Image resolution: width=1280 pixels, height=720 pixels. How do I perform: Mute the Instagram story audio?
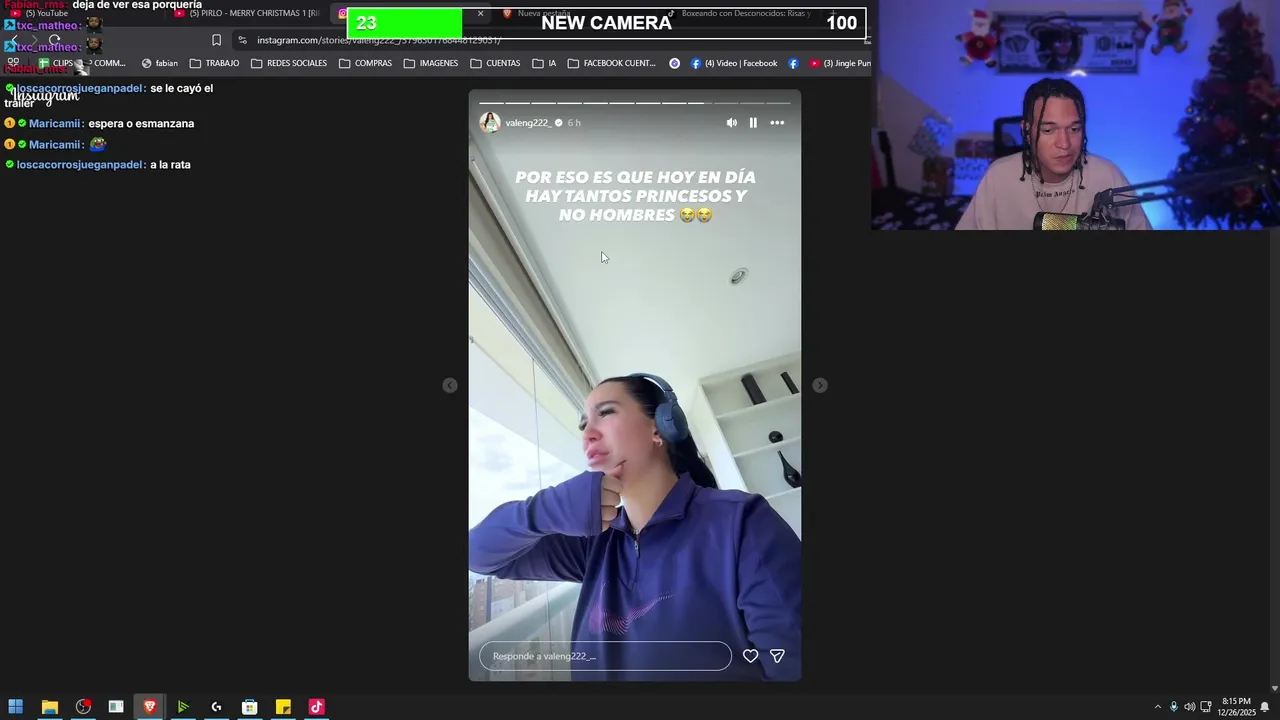click(731, 123)
